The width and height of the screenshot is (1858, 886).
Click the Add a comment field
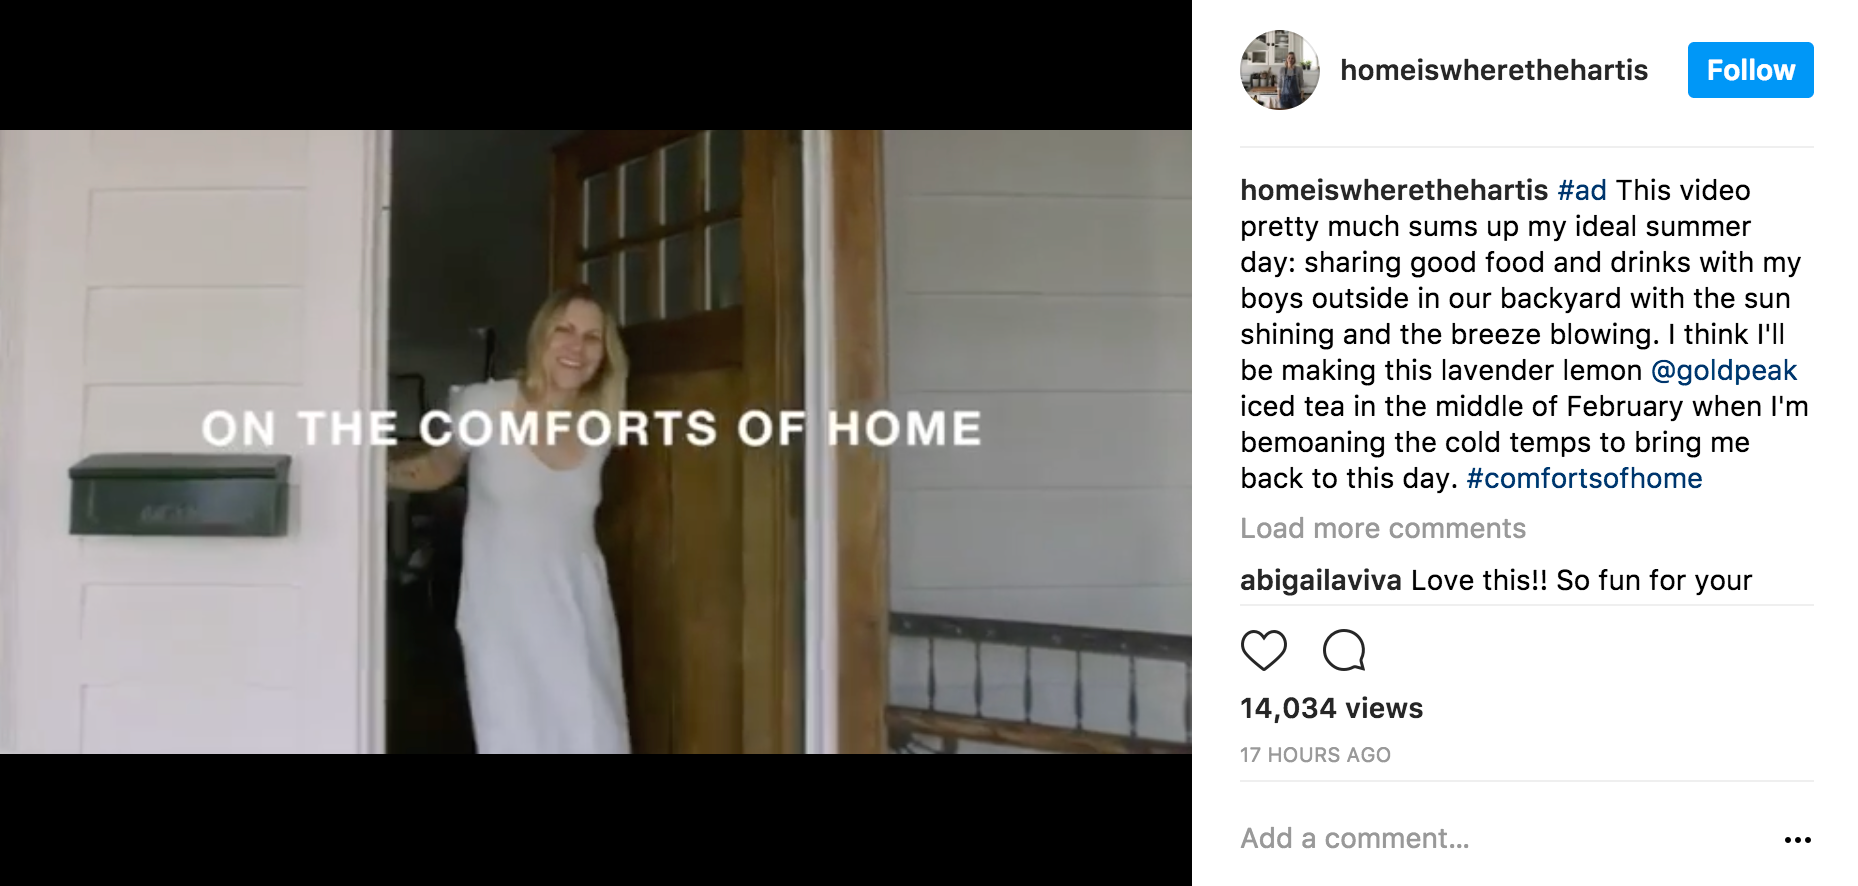[x=1500, y=838]
